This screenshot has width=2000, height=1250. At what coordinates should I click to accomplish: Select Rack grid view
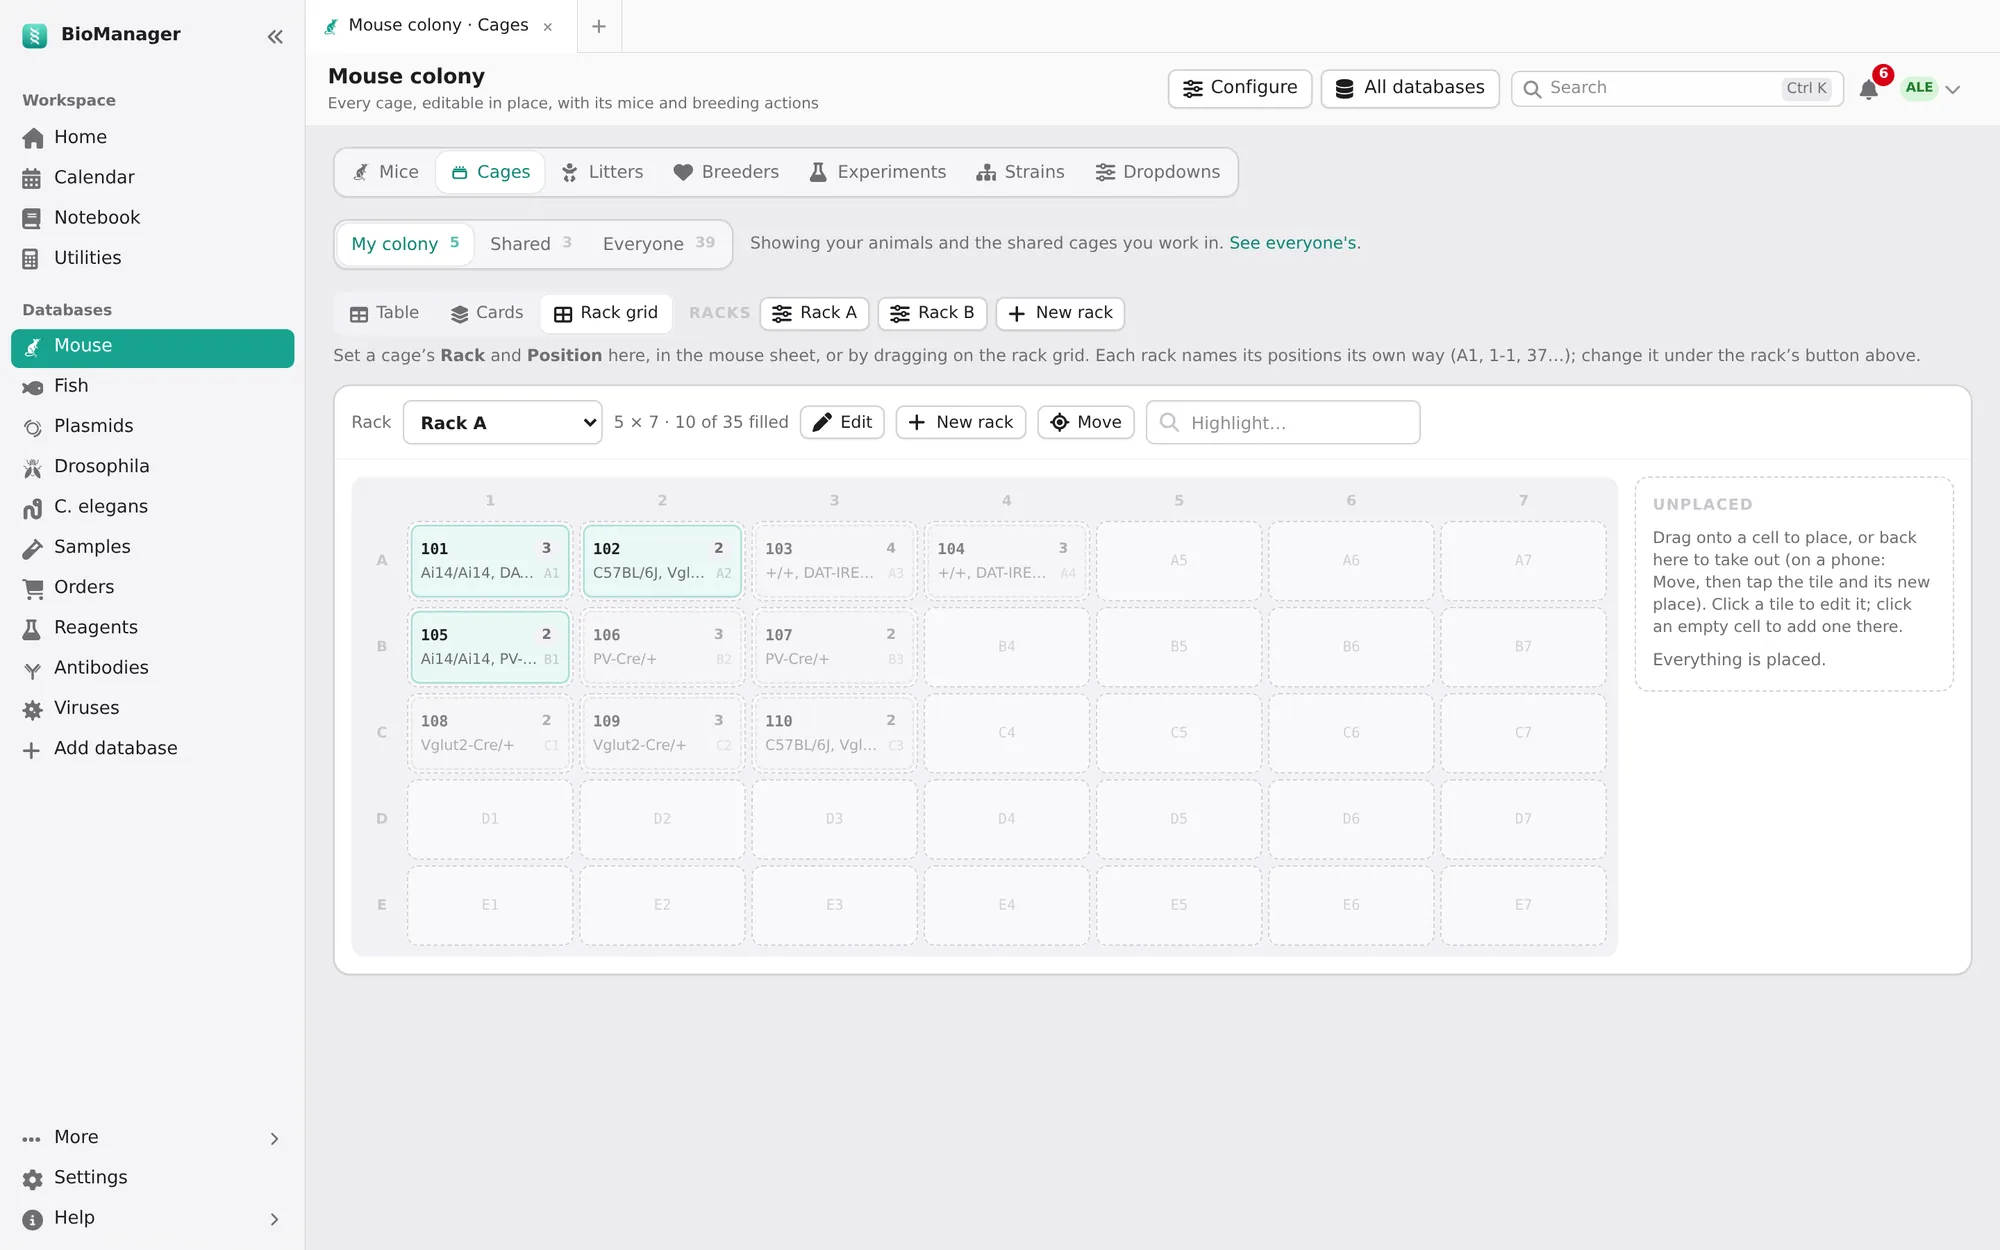(606, 313)
